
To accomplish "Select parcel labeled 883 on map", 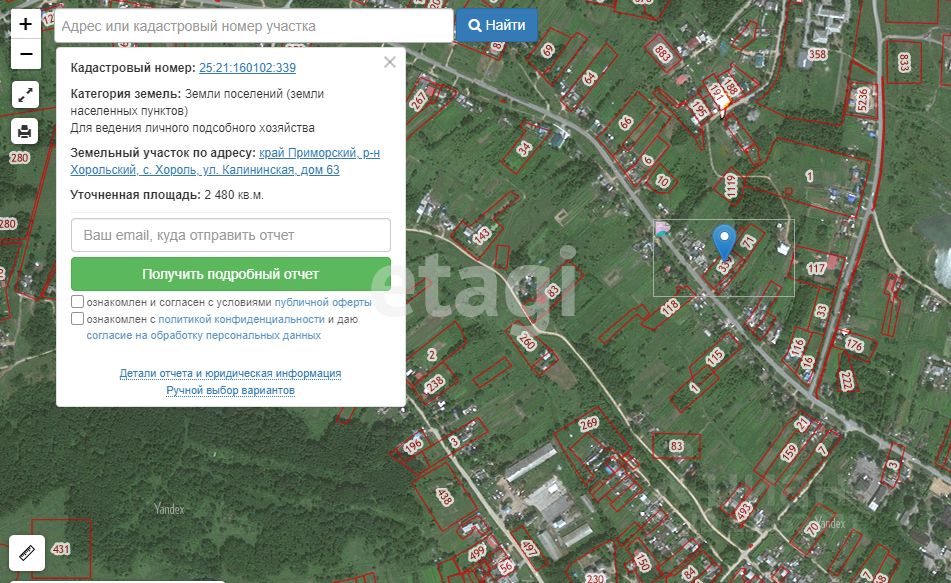I will click(662, 53).
